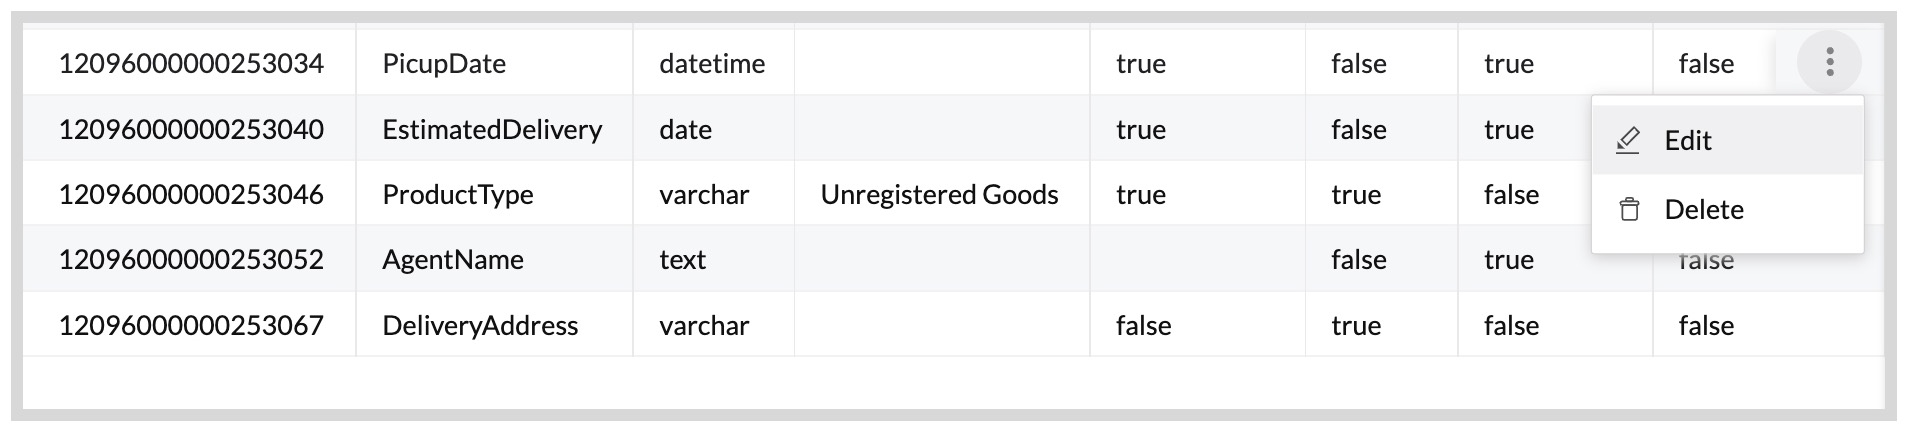Click the datetime data type cell
This screenshot has width=1908, height=432.
coord(712,64)
